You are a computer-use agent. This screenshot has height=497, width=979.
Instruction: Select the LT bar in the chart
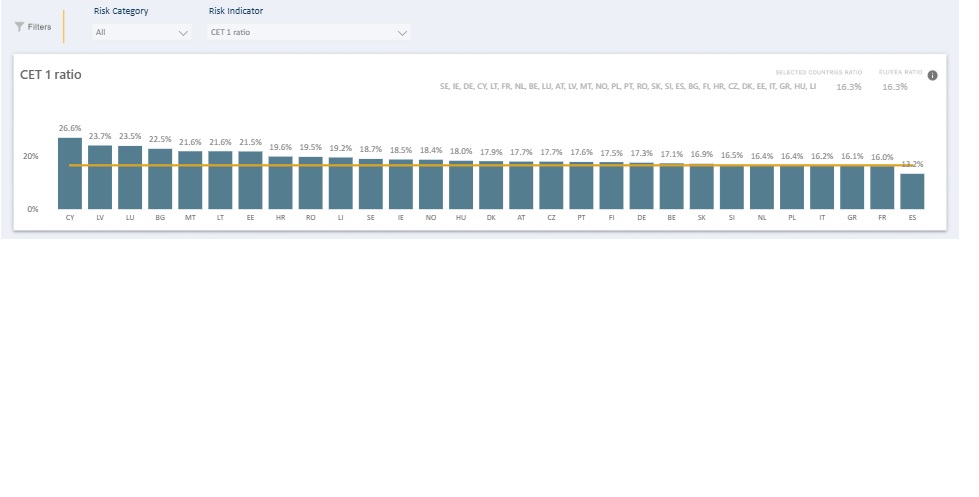coord(220,180)
